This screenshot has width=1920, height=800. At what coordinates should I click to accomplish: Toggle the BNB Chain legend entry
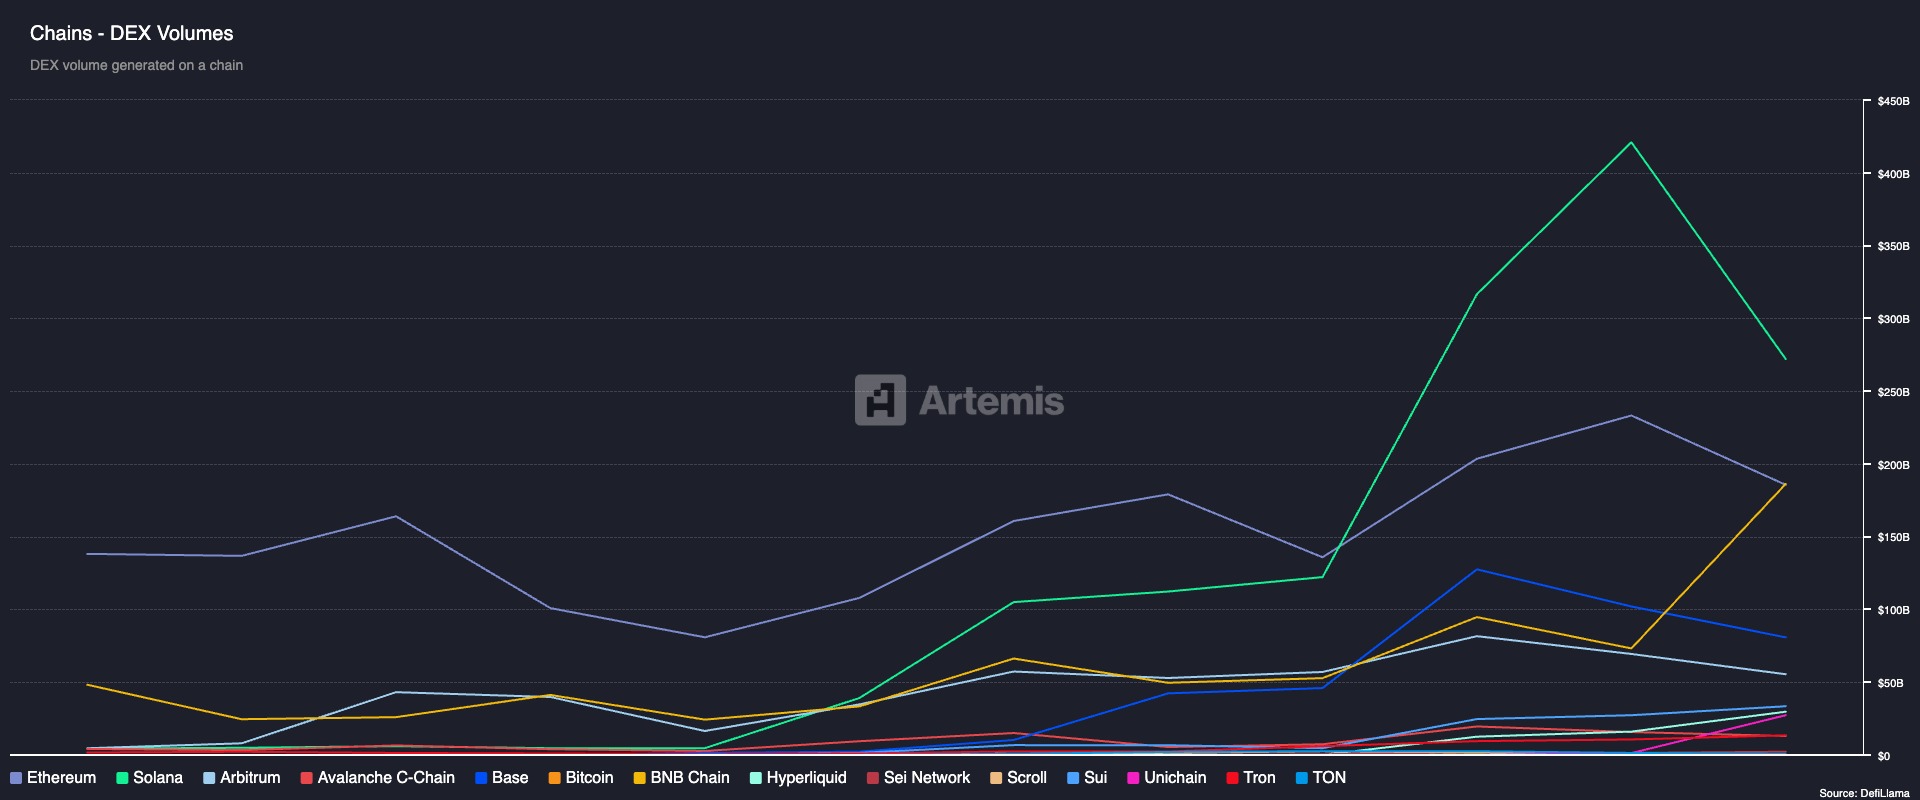click(681, 778)
